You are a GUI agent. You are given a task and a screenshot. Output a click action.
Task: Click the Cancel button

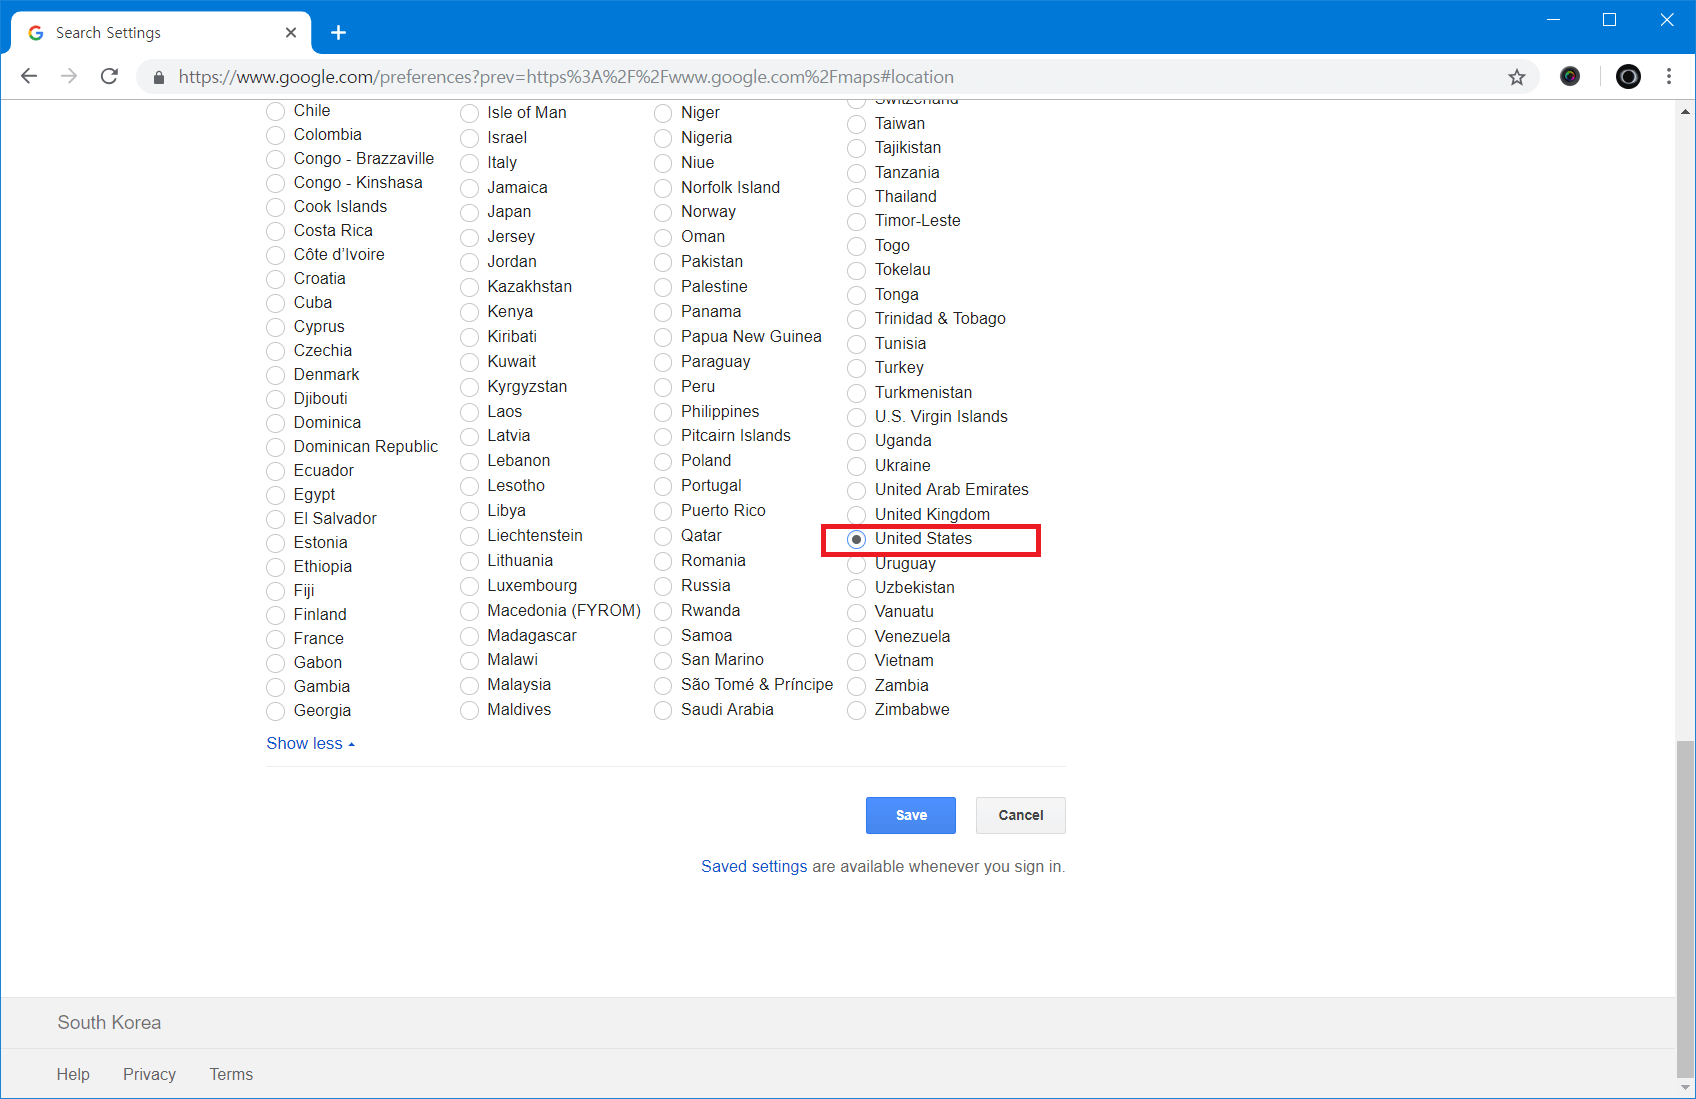click(x=1020, y=815)
